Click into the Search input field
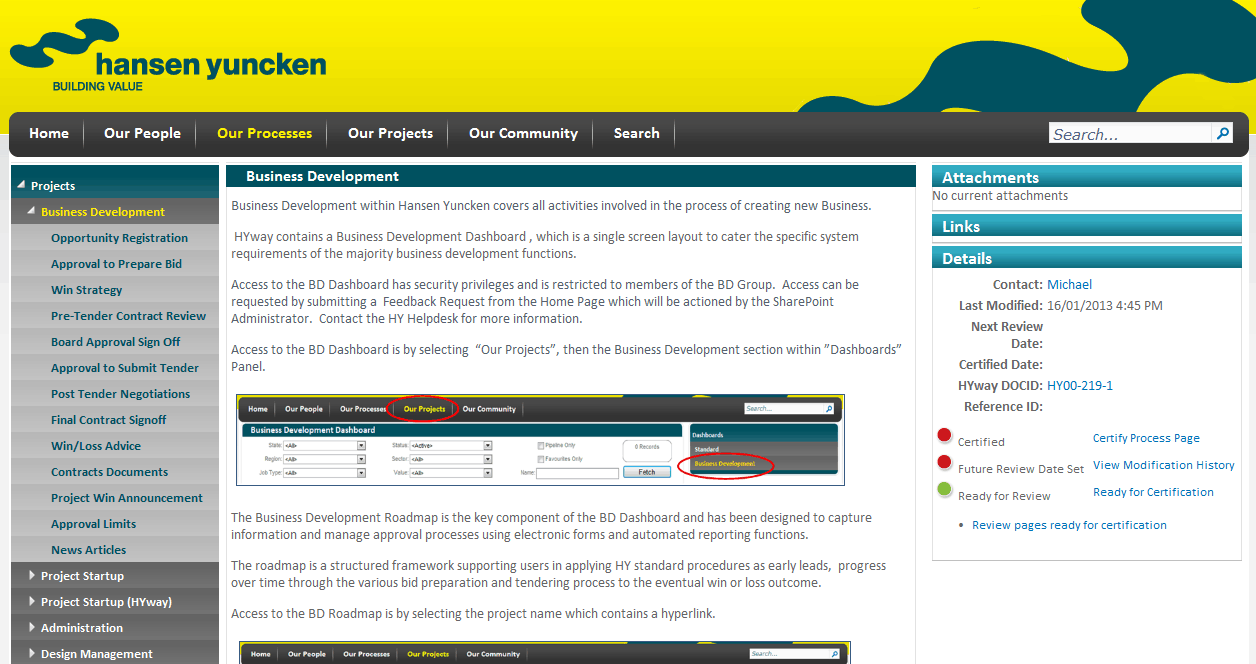The height and width of the screenshot is (664, 1256). click(1130, 134)
